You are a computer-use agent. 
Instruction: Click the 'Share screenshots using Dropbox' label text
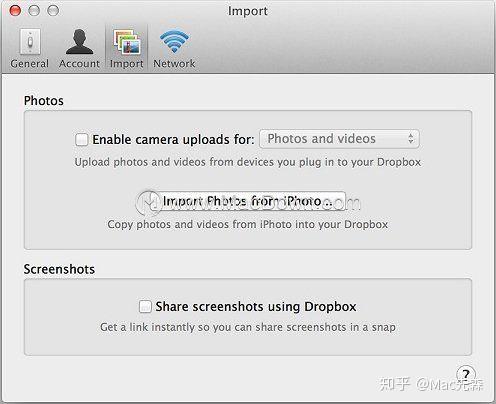256,307
